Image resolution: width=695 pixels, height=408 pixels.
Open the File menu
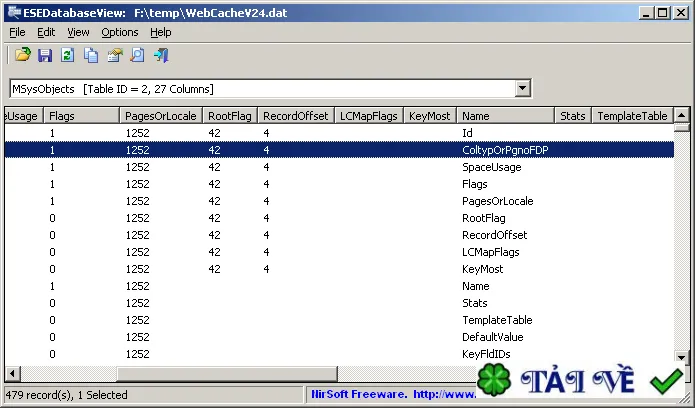pyautogui.click(x=17, y=32)
